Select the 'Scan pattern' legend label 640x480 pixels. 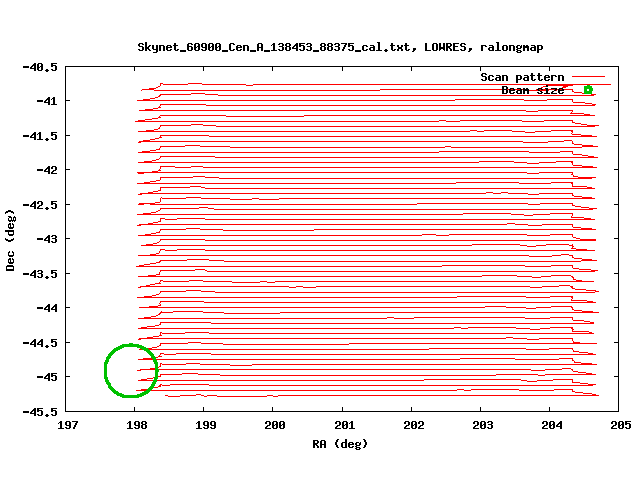[522, 77]
